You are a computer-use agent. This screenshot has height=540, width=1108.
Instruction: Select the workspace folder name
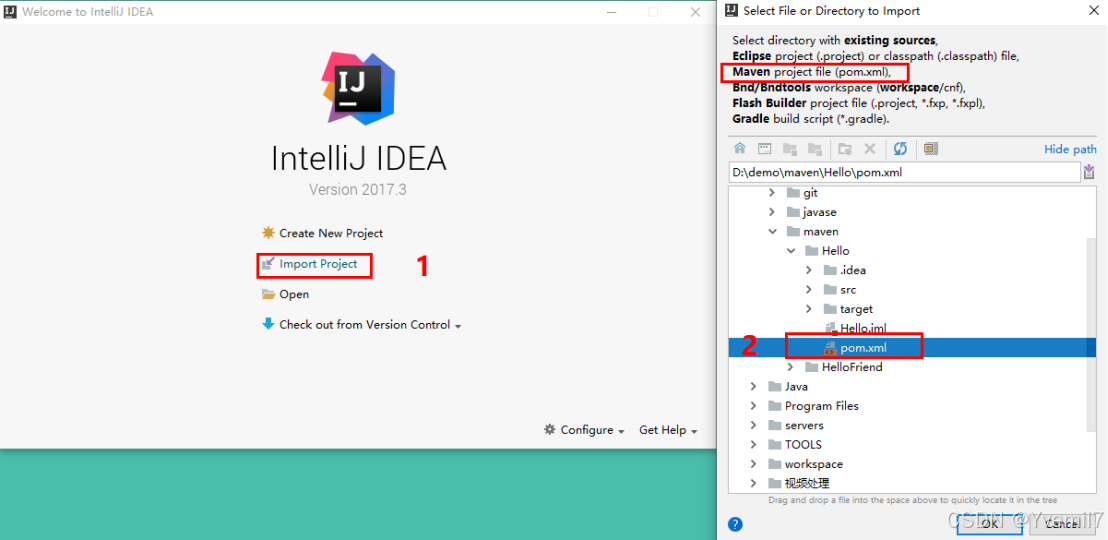[813, 464]
